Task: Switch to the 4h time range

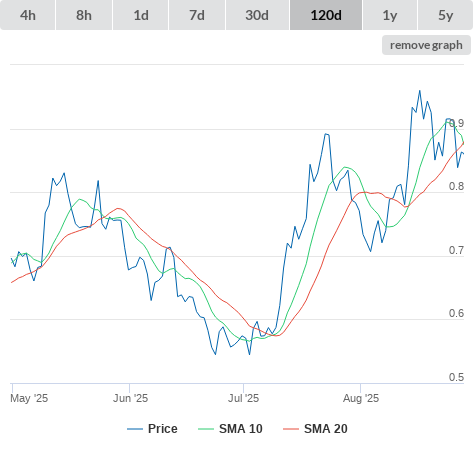Action: click(28, 15)
